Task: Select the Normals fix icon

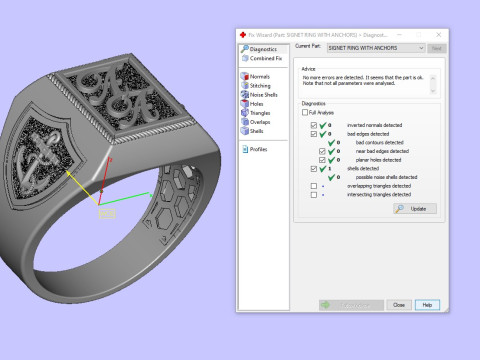Action: click(245, 76)
